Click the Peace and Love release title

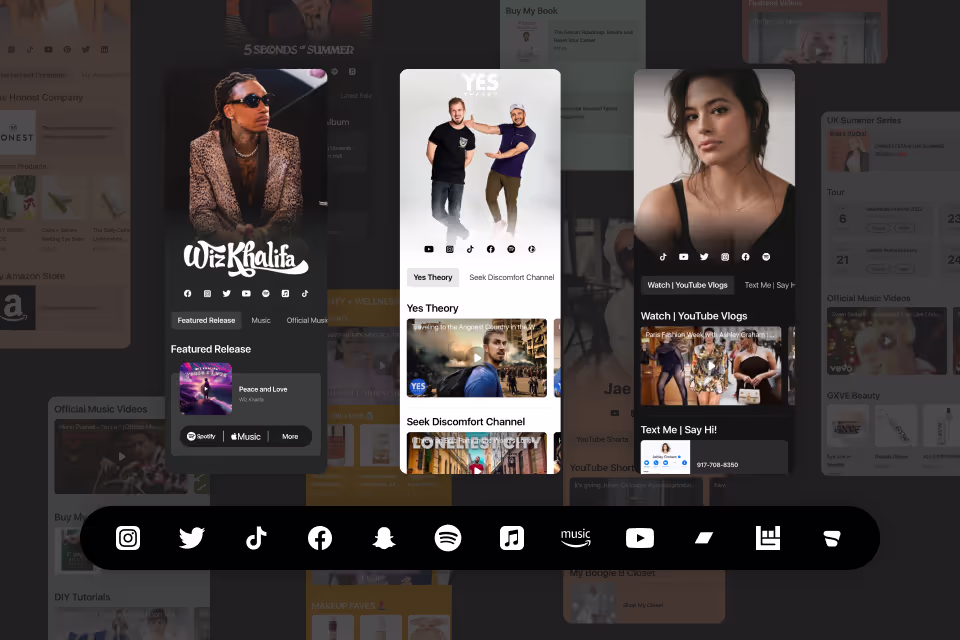coord(263,389)
